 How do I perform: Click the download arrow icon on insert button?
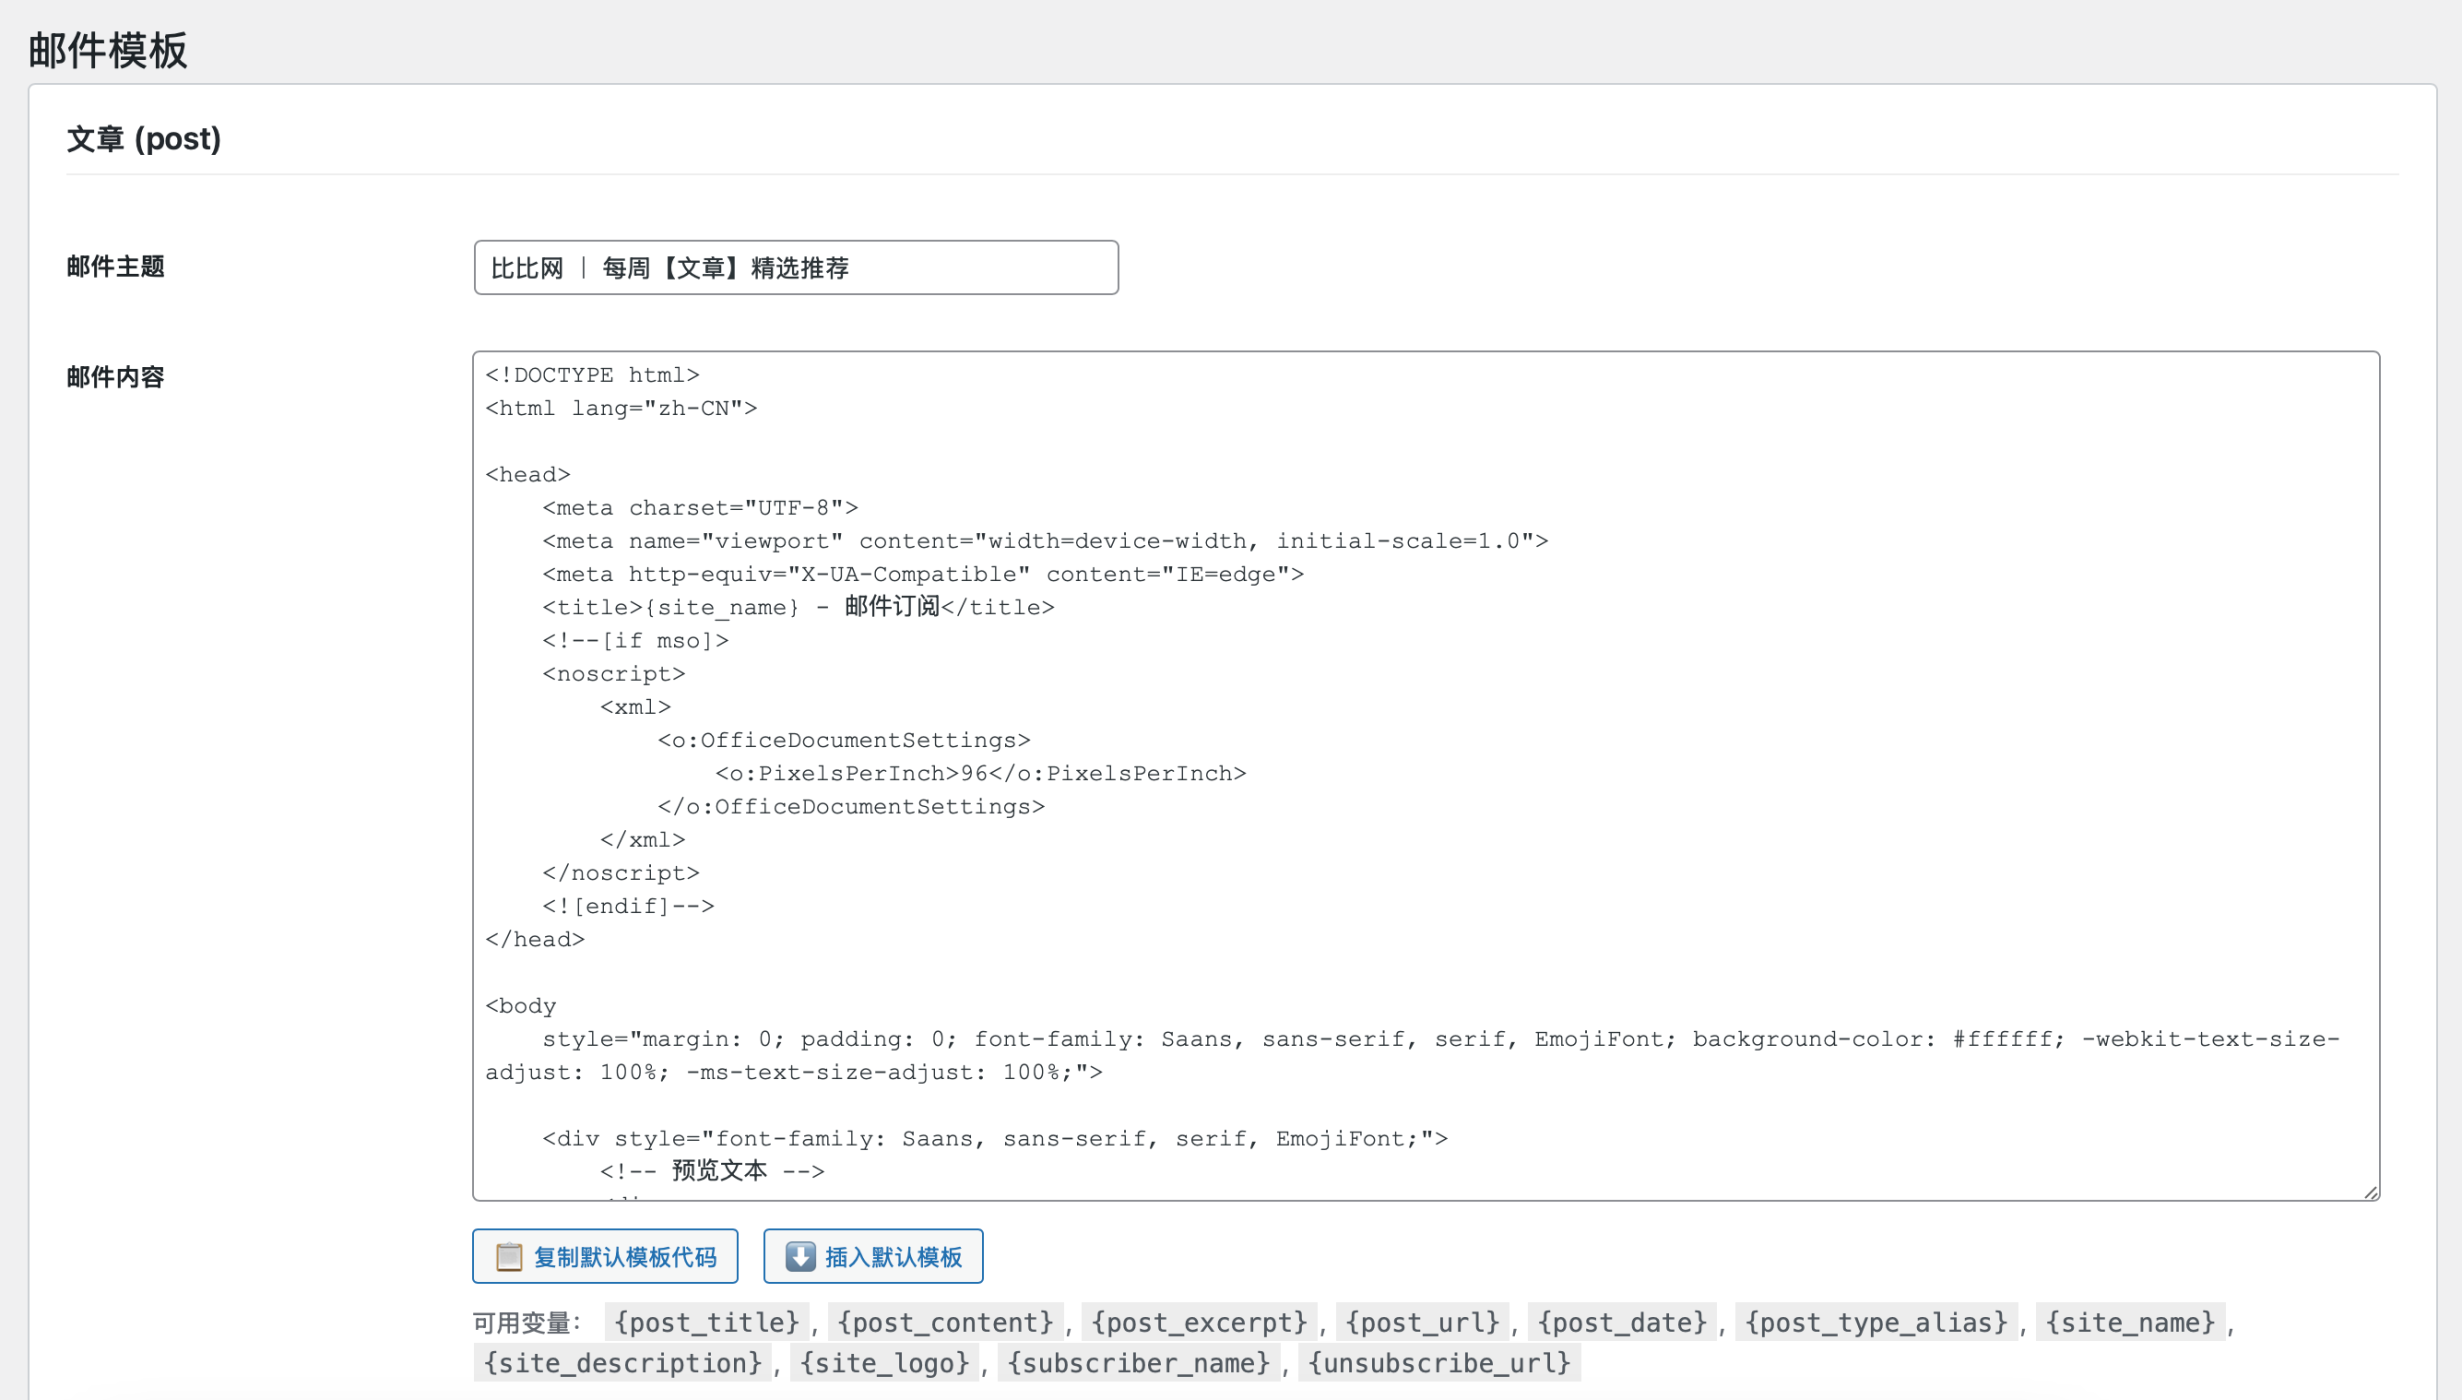click(800, 1256)
